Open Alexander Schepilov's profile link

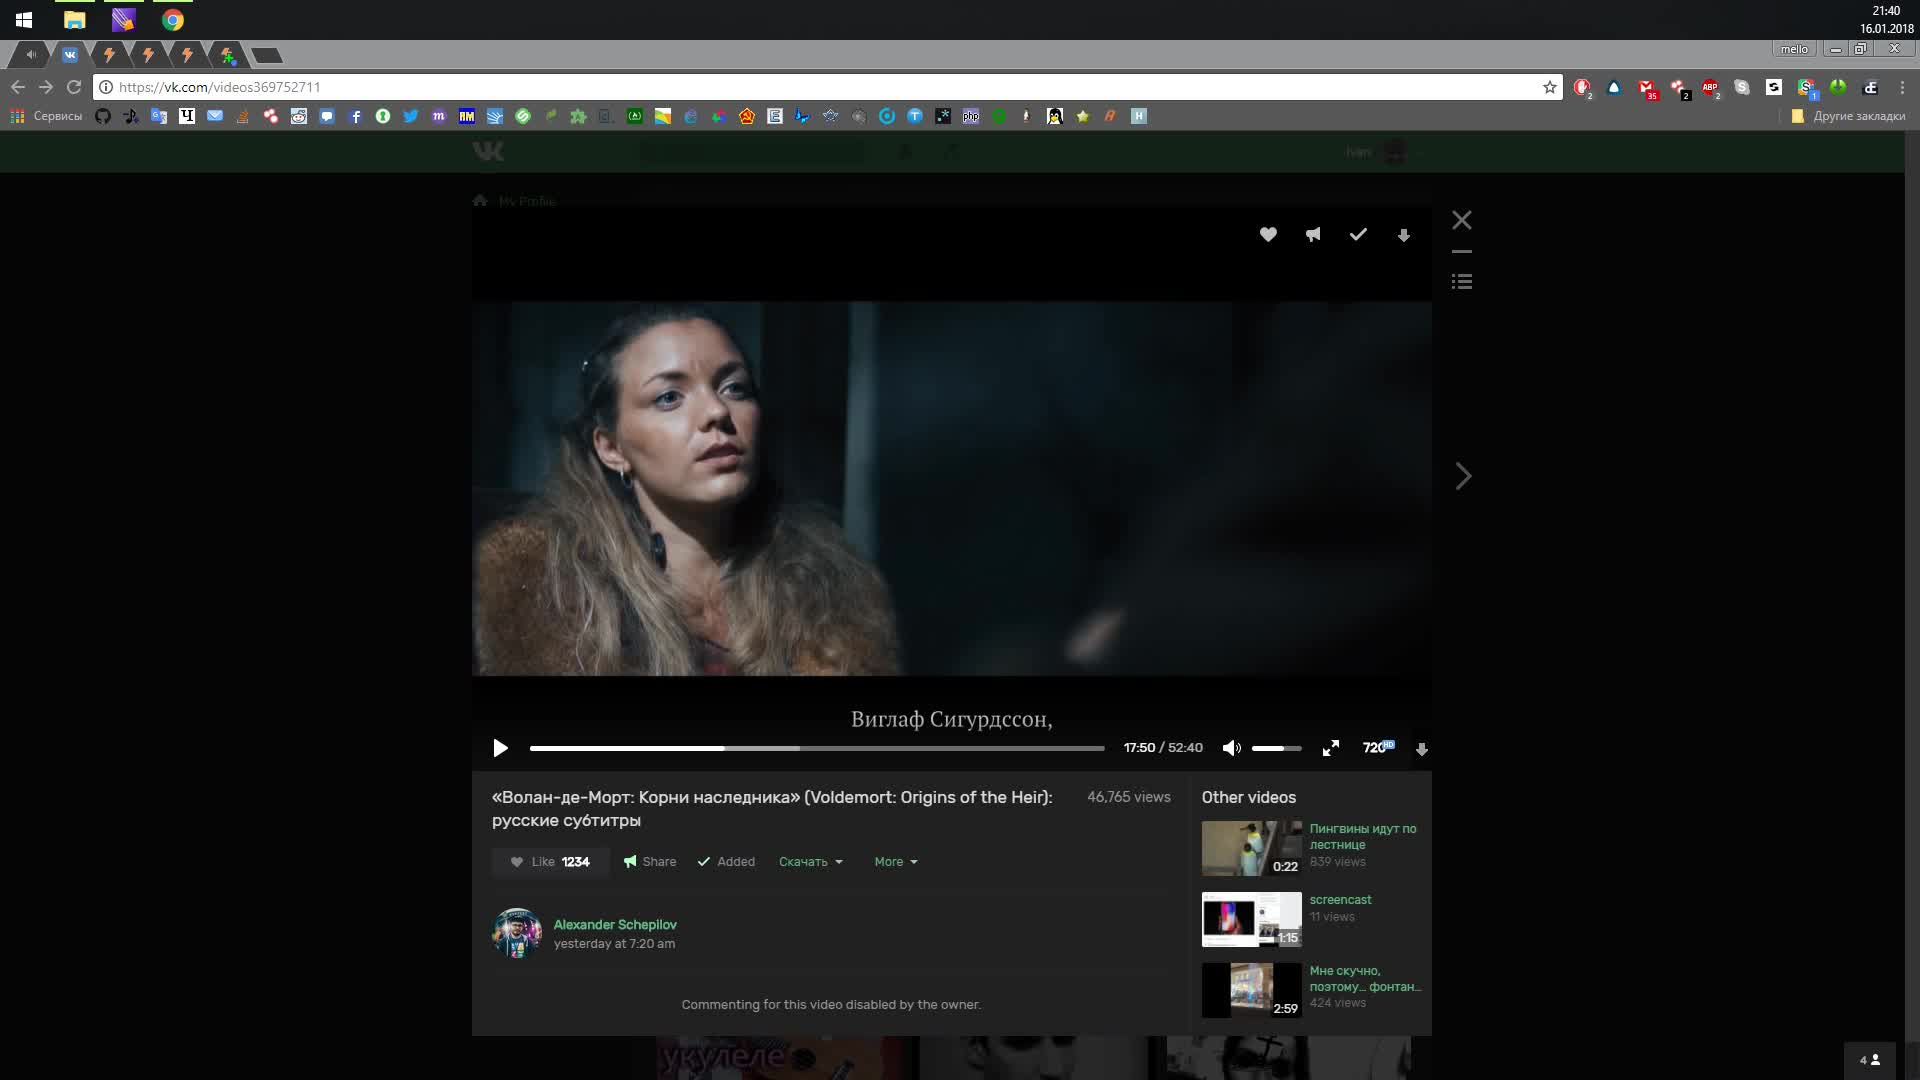click(615, 925)
